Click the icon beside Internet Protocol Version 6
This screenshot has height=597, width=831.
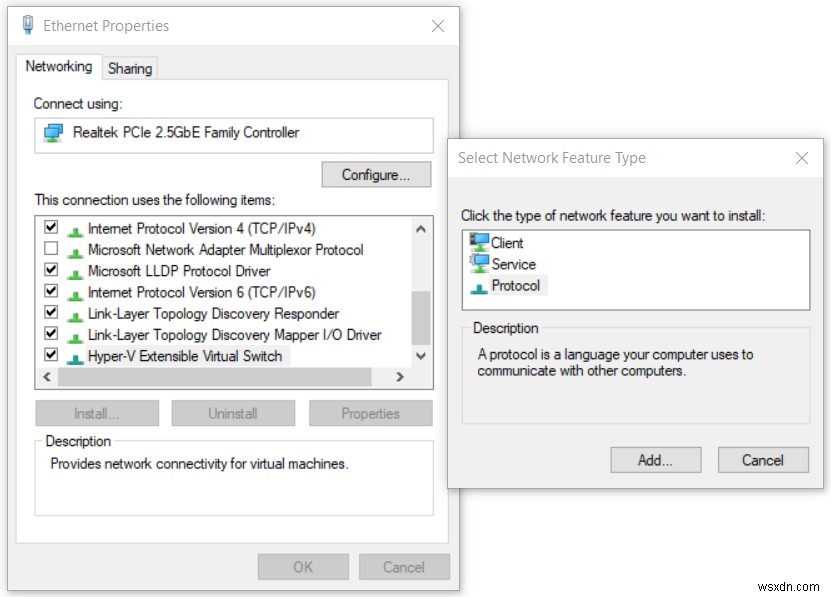(x=75, y=294)
